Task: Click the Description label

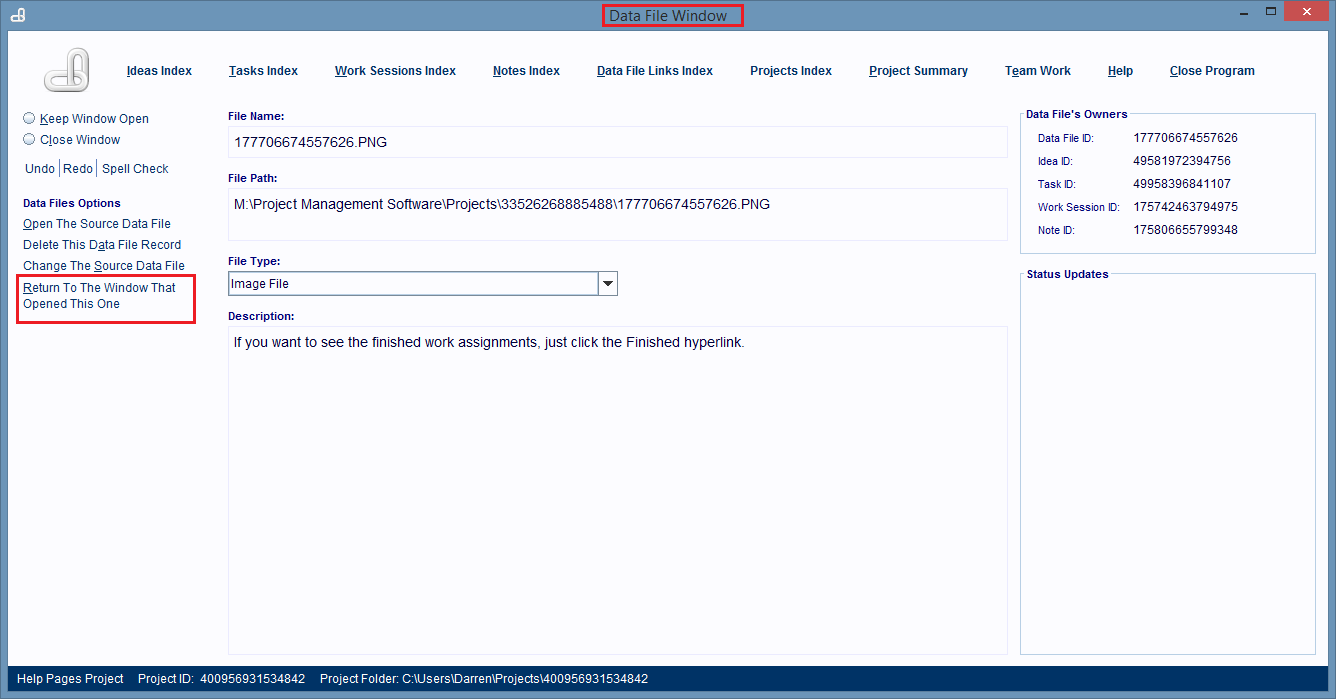Action: (x=261, y=316)
